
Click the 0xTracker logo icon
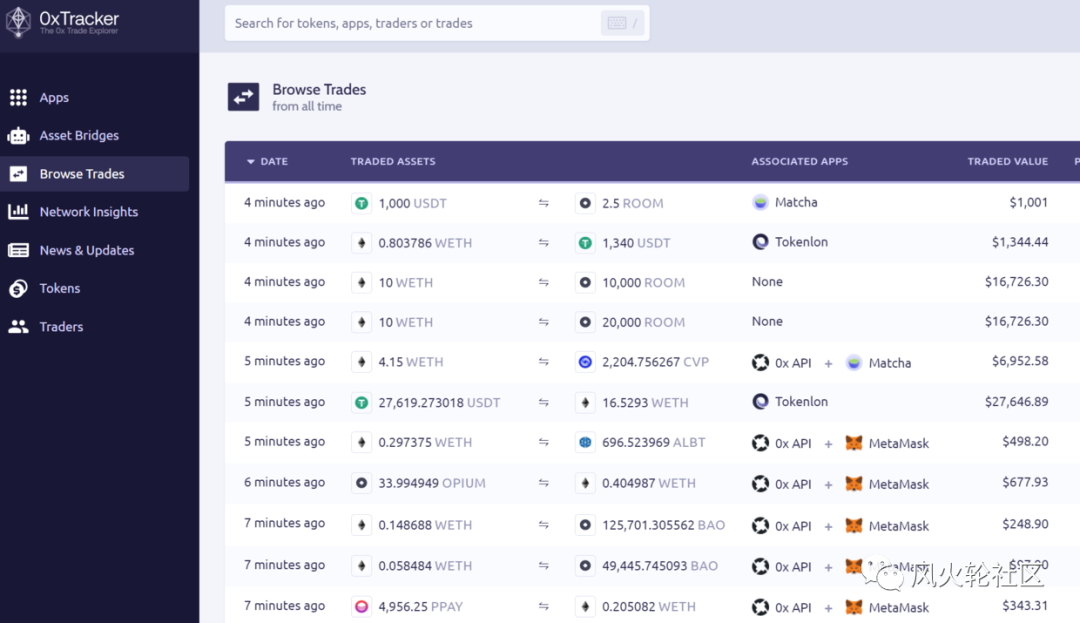coord(18,22)
